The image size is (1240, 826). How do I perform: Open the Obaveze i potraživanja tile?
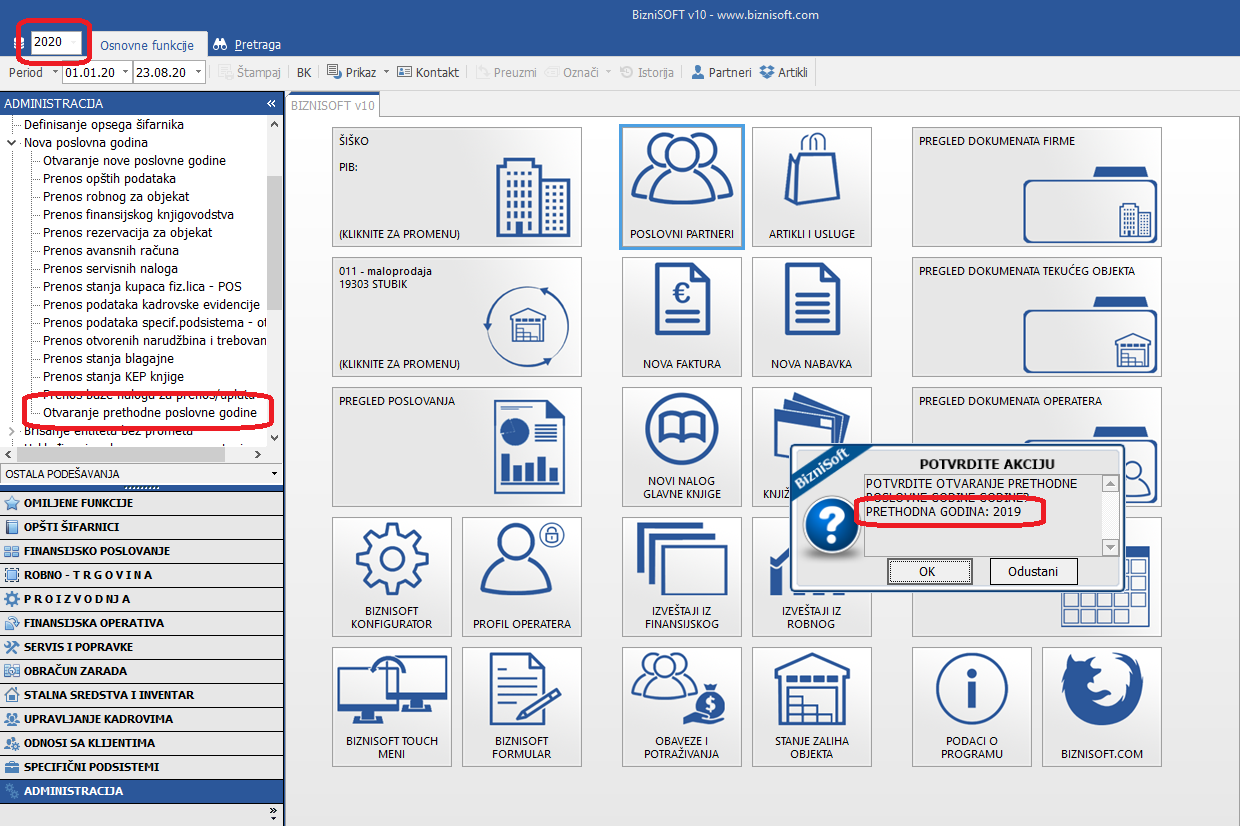[x=682, y=707]
